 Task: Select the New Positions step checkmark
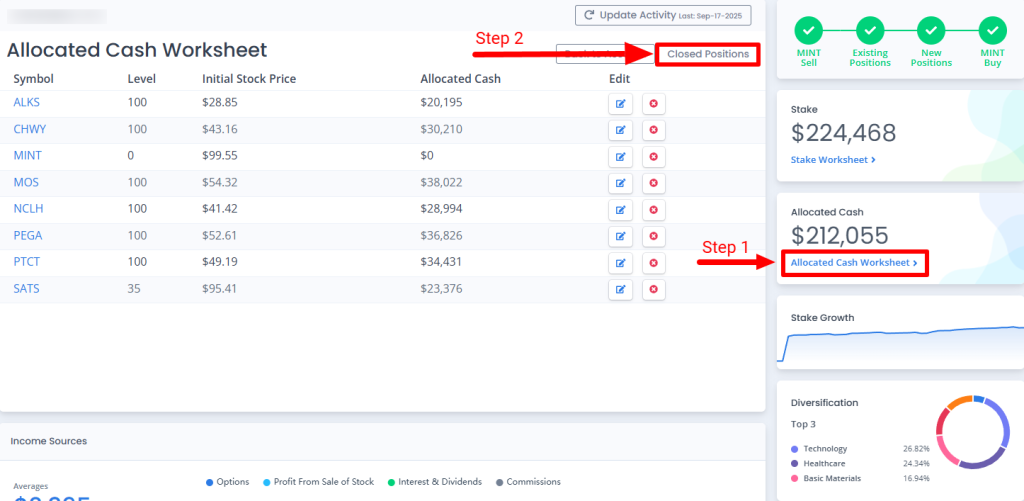[x=932, y=30]
